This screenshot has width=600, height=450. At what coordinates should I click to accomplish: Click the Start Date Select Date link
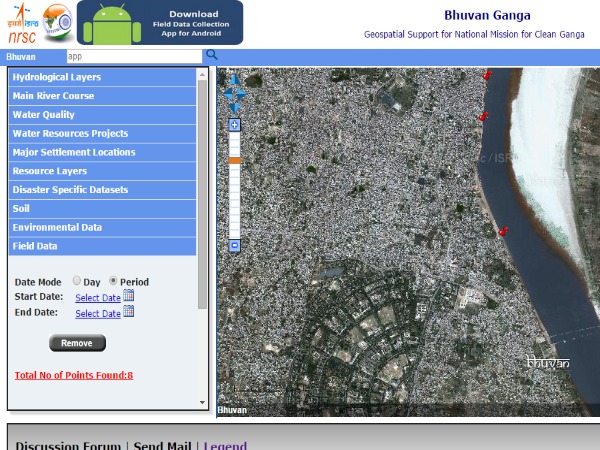98,298
